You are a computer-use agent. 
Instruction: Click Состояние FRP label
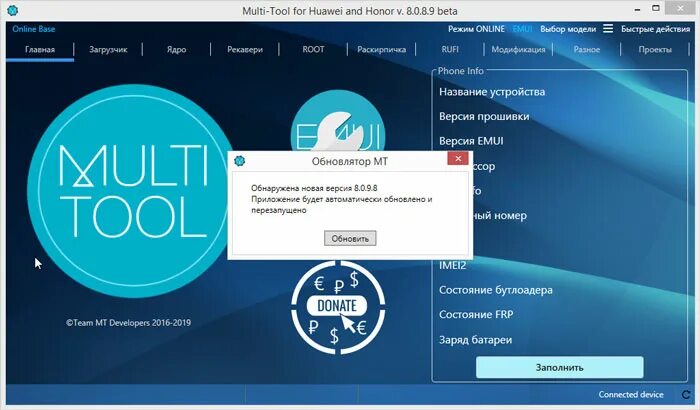[476, 314]
